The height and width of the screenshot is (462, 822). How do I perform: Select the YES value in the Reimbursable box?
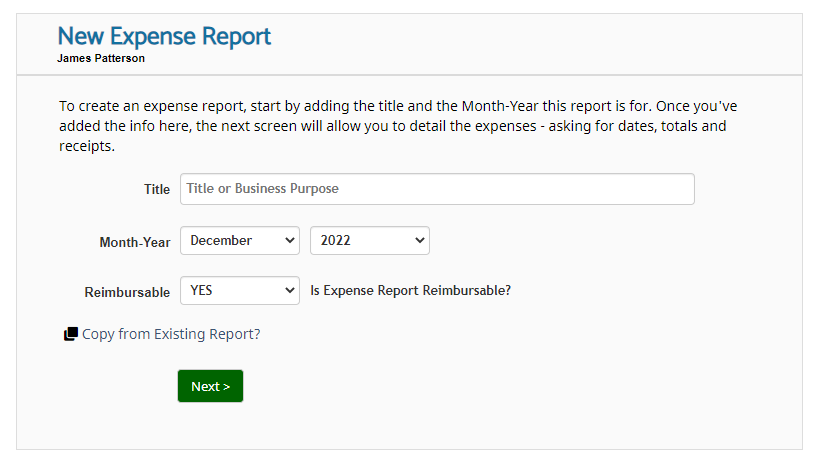[x=201, y=291]
